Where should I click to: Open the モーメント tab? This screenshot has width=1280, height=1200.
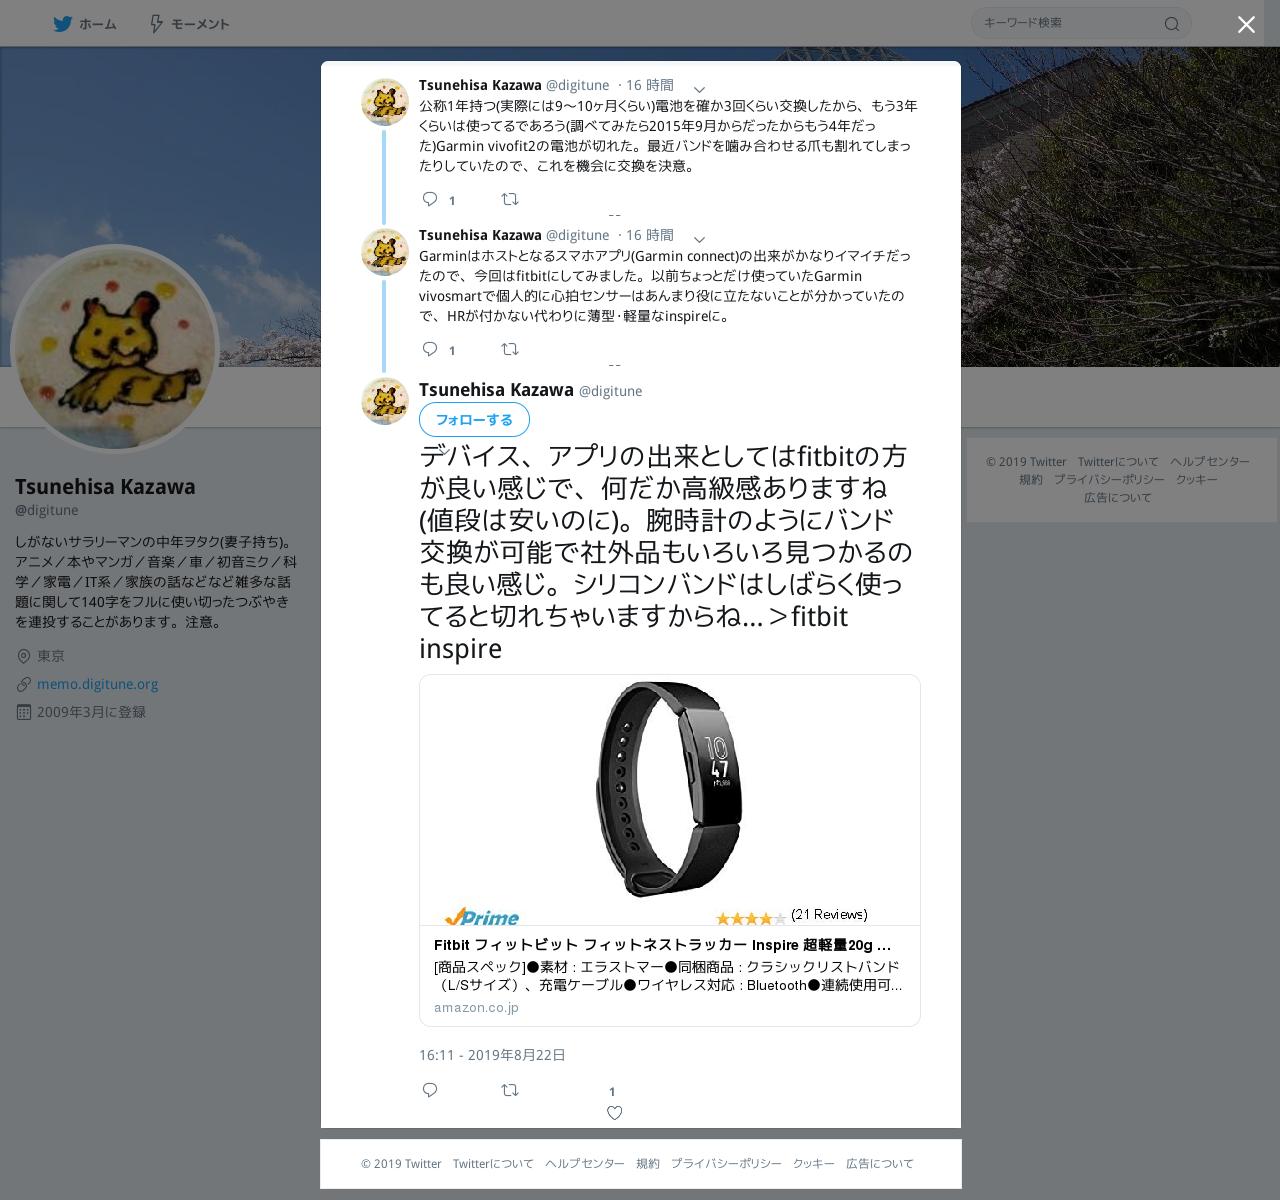point(189,24)
